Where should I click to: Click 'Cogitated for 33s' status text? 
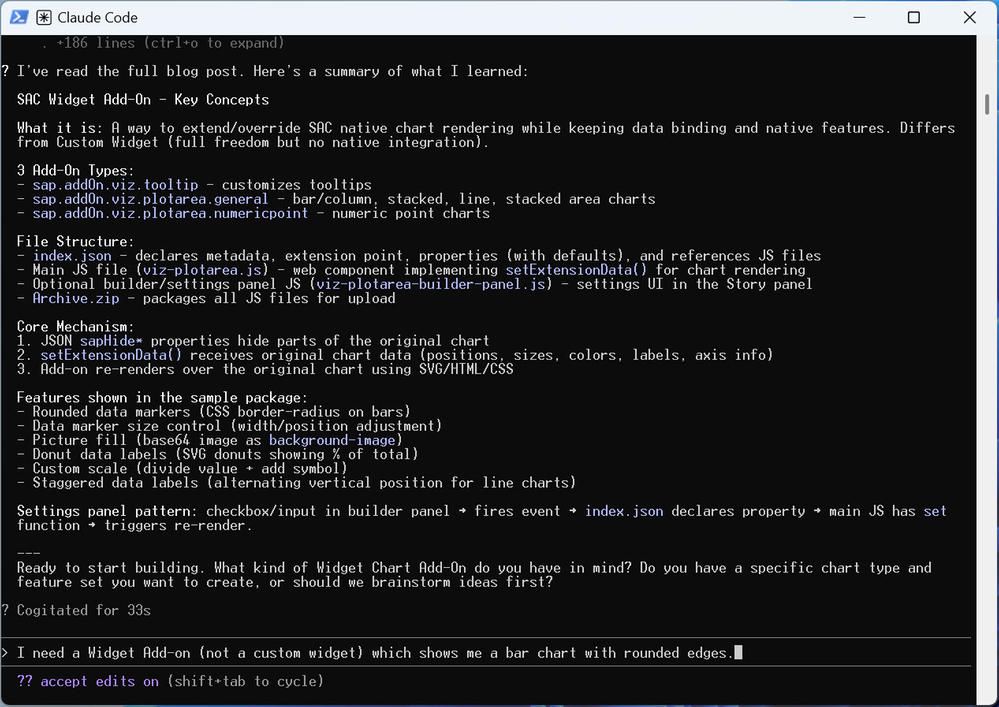click(83, 610)
